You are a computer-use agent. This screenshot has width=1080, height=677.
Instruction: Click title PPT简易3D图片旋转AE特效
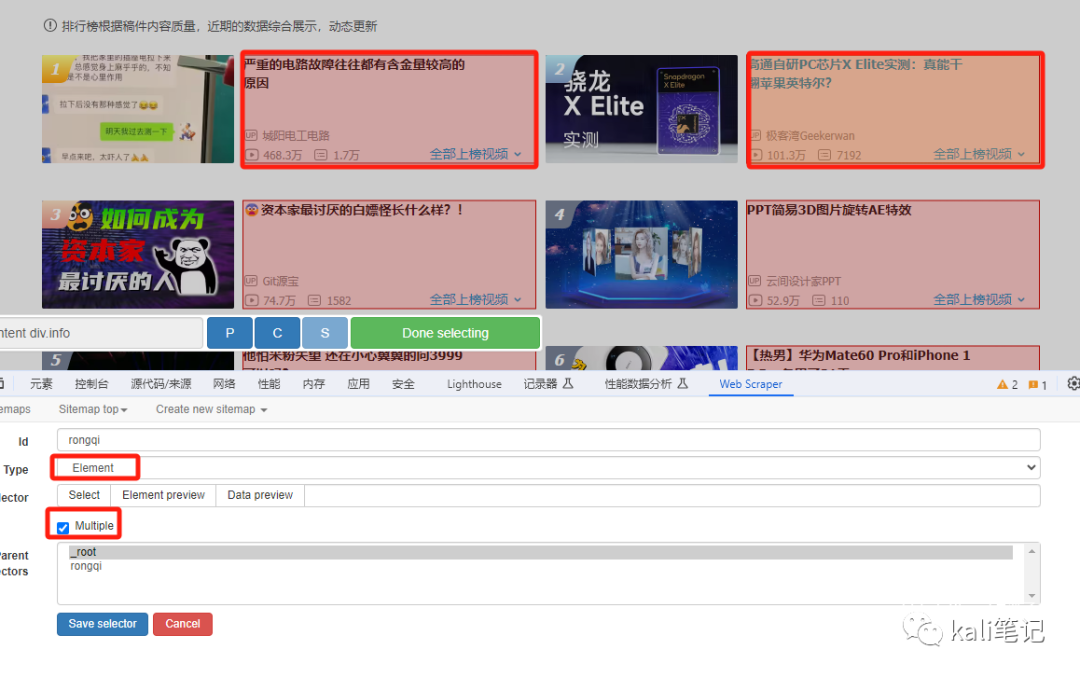coord(829,210)
